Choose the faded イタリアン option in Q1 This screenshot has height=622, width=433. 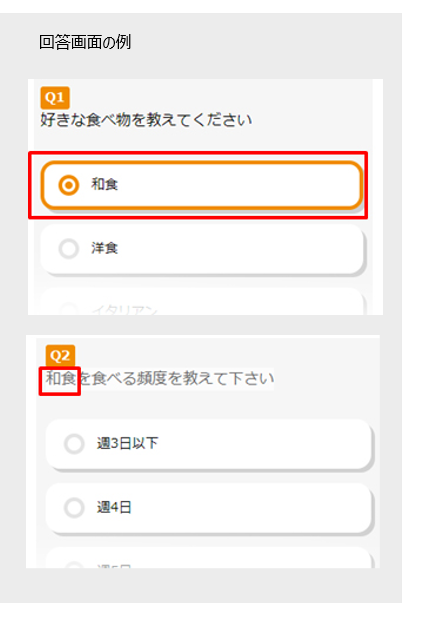(x=202, y=302)
